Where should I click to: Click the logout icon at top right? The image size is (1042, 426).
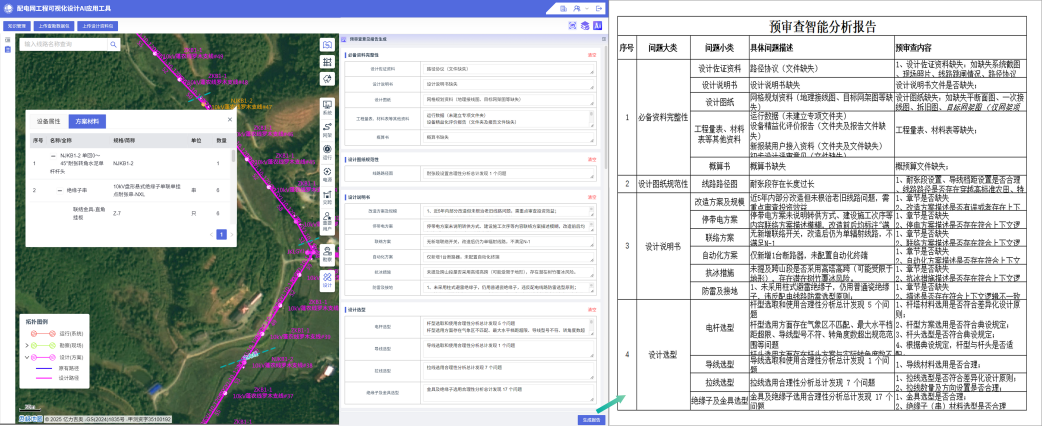pos(599,8)
